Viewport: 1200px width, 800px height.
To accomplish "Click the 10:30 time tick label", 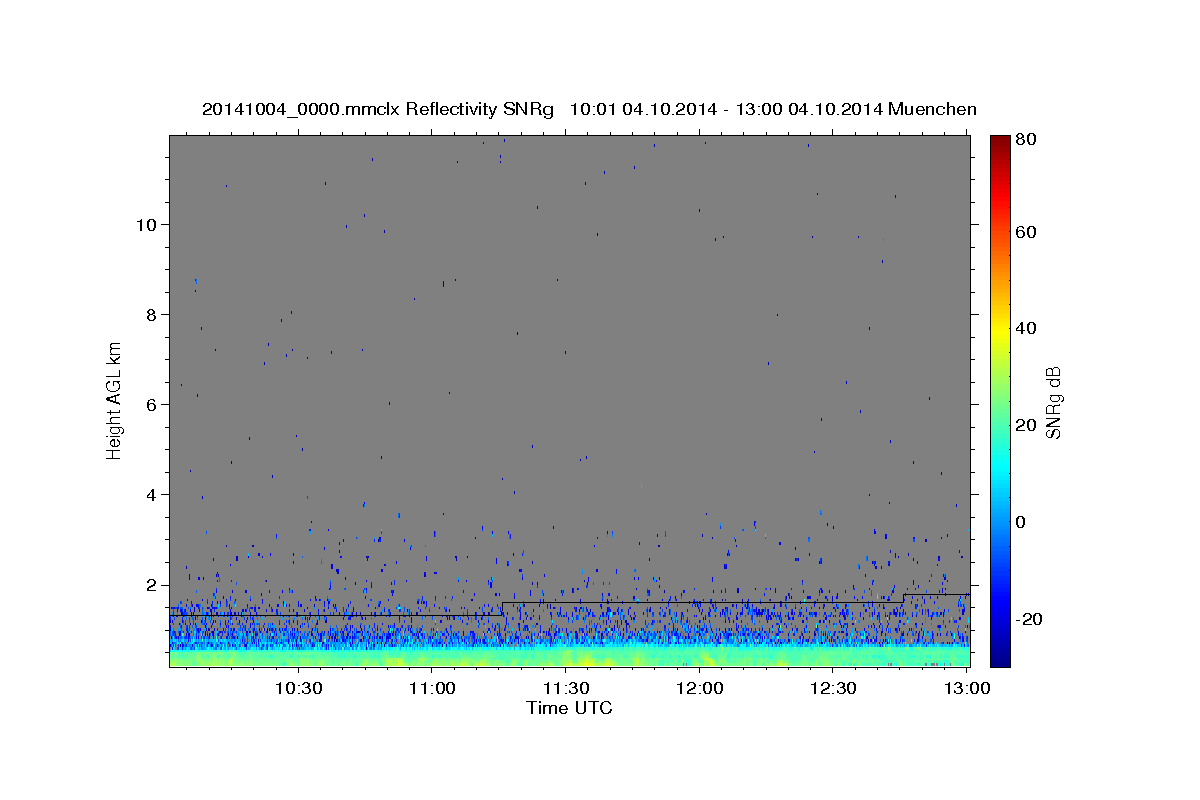I will point(298,688).
